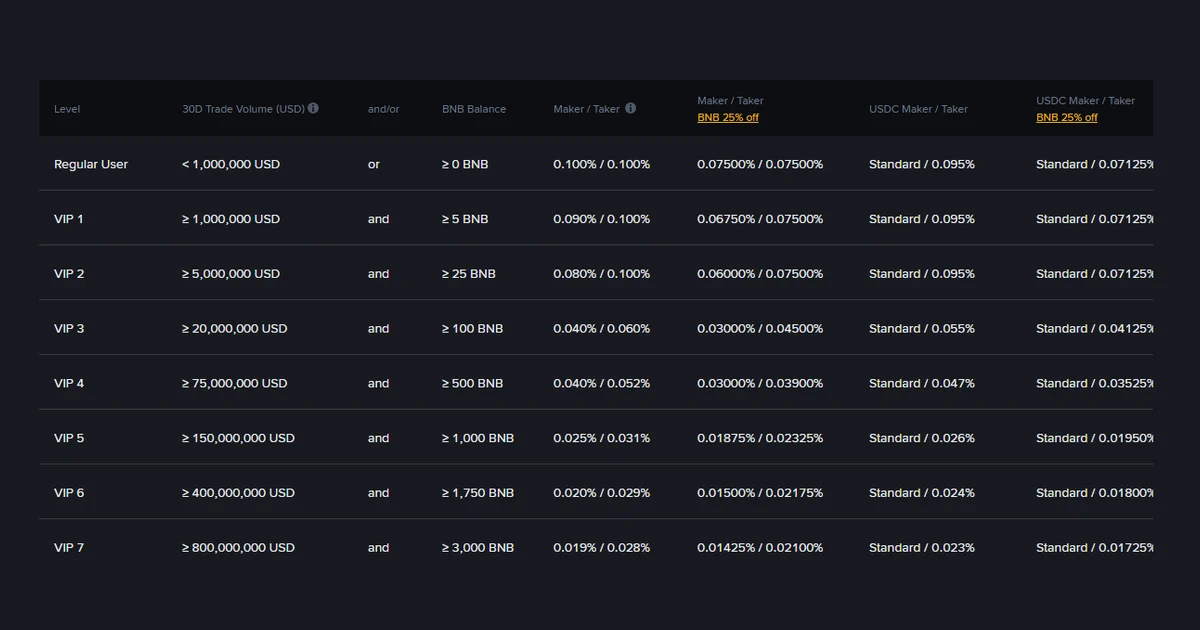Click the VIP 6 level cell
This screenshot has width=1200, height=630.
(69, 493)
